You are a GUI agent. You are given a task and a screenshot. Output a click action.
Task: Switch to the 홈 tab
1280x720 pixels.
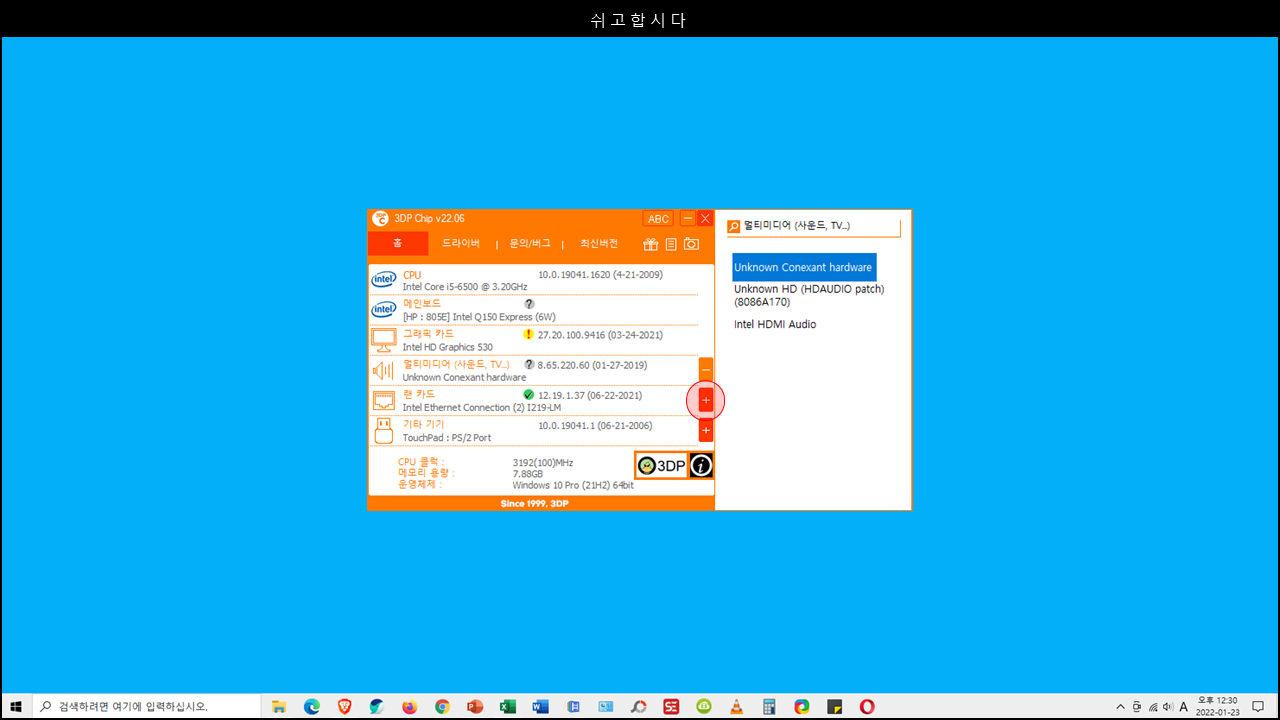coord(398,244)
